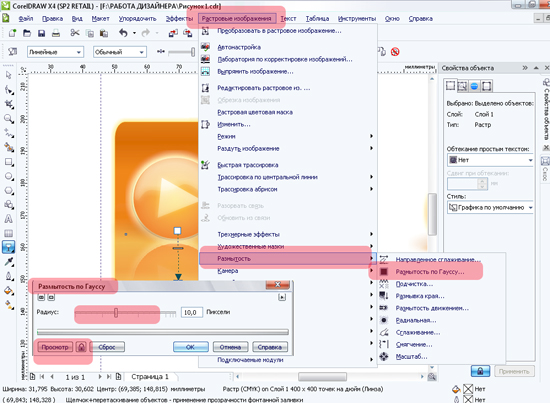Image resolution: width=550 pixels, height=403 pixels.
Task: Click OK in Gaussian blur dialog
Action: tap(190, 347)
